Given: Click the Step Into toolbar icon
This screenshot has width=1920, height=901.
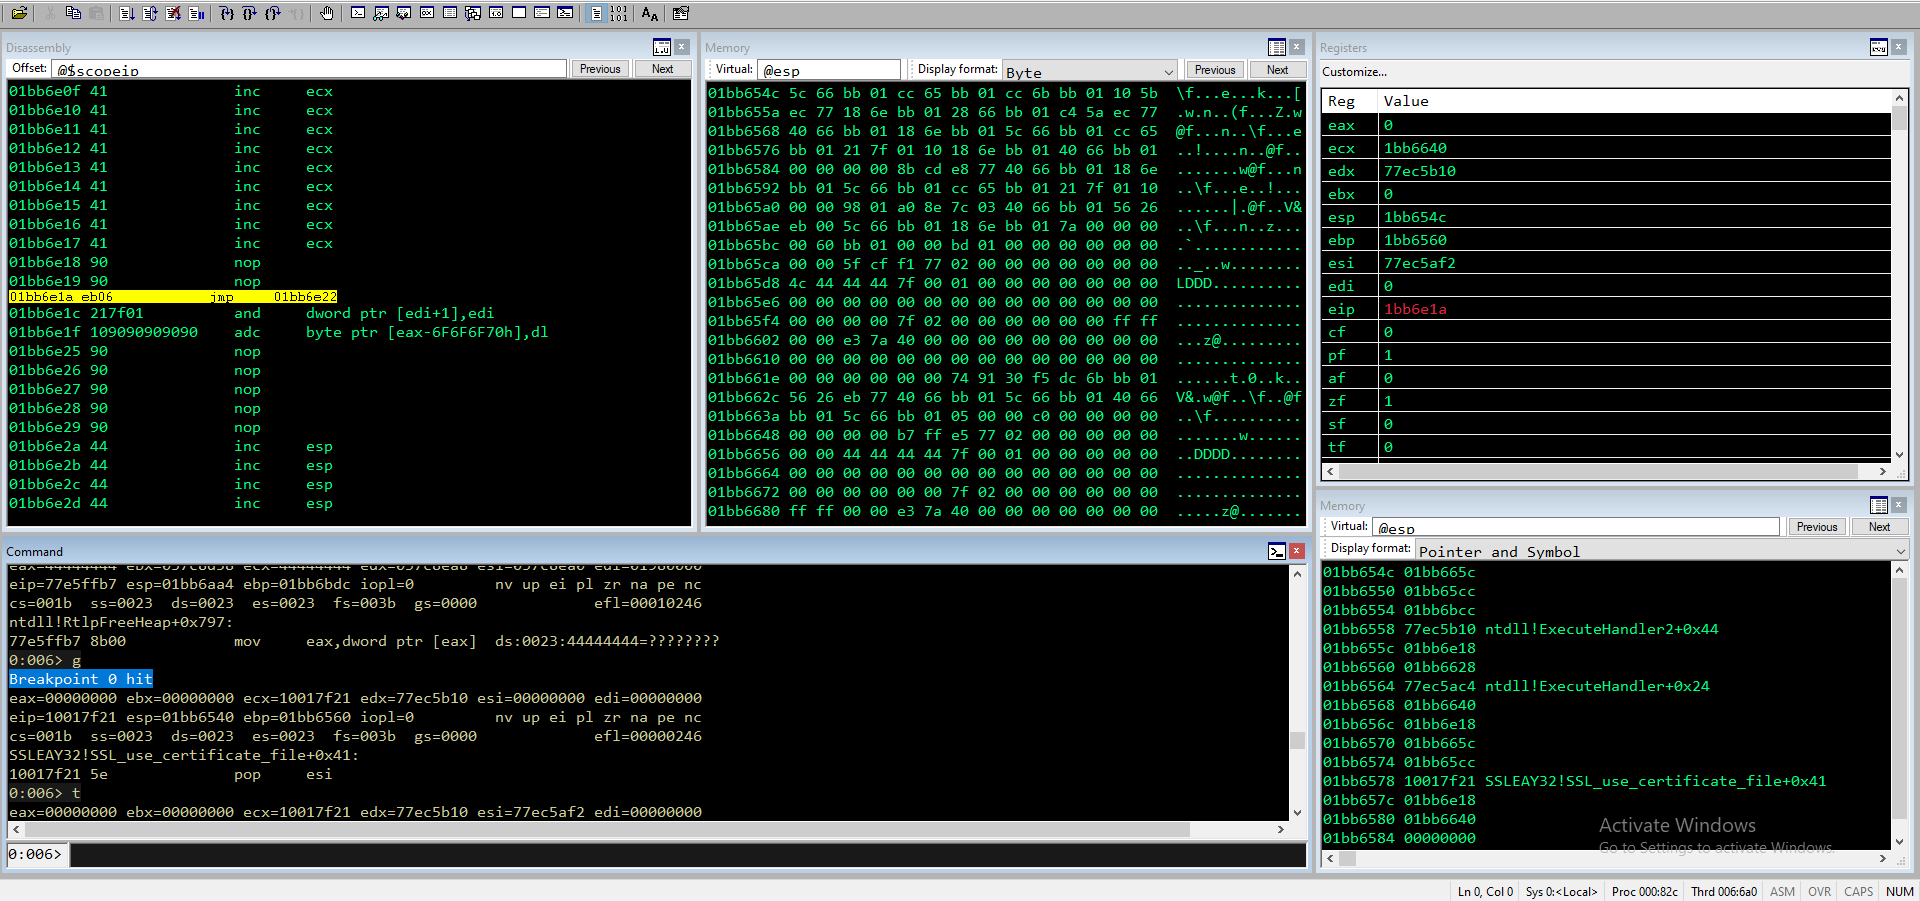Looking at the screenshot, I should point(227,13).
